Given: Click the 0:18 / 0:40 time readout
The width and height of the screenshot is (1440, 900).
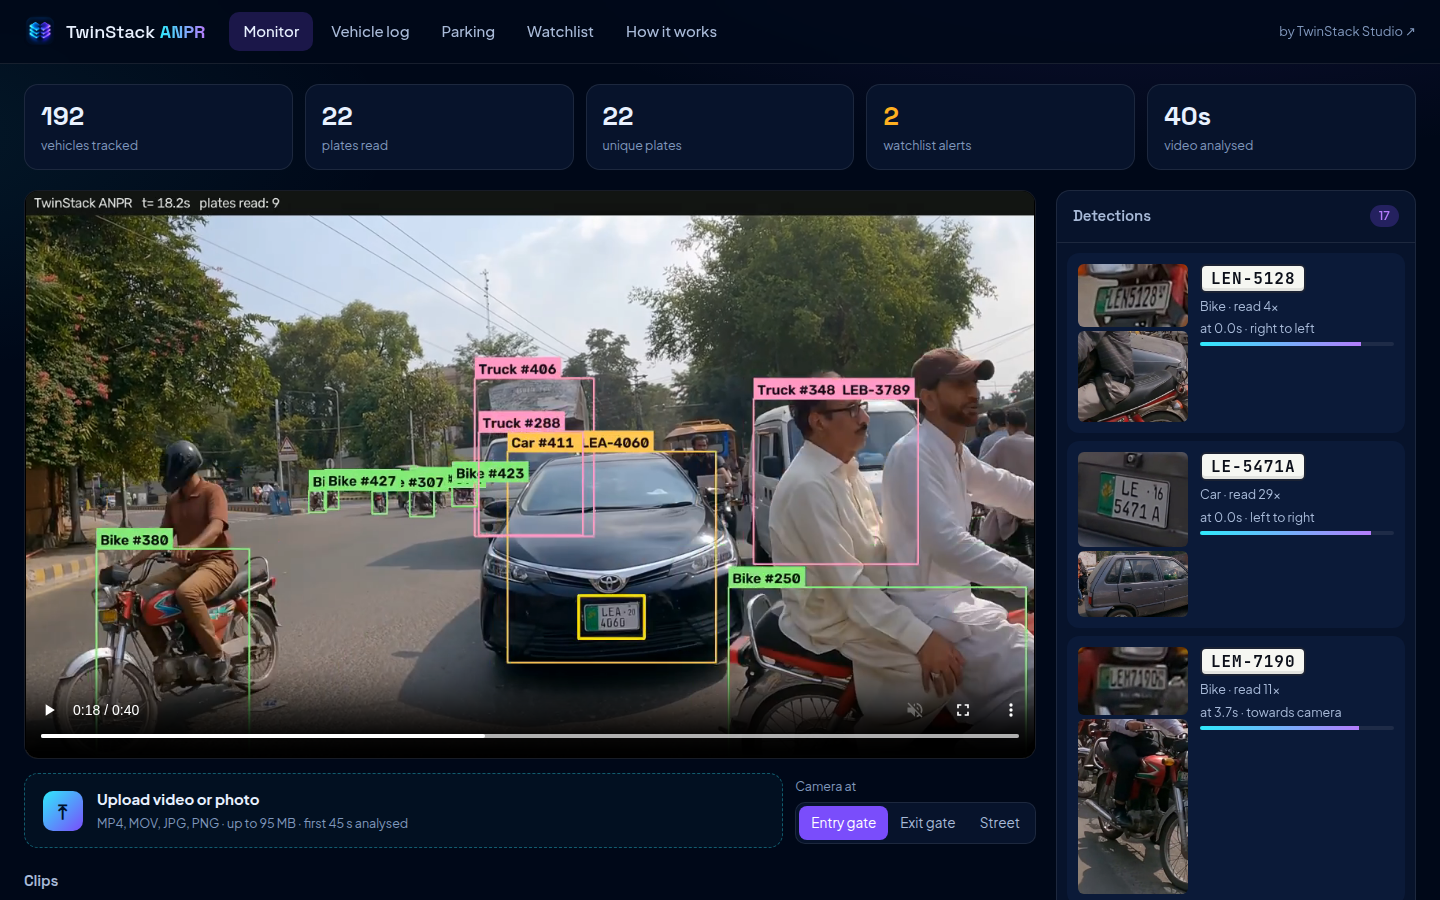Looking at the screenshot, I should point(106,710).
